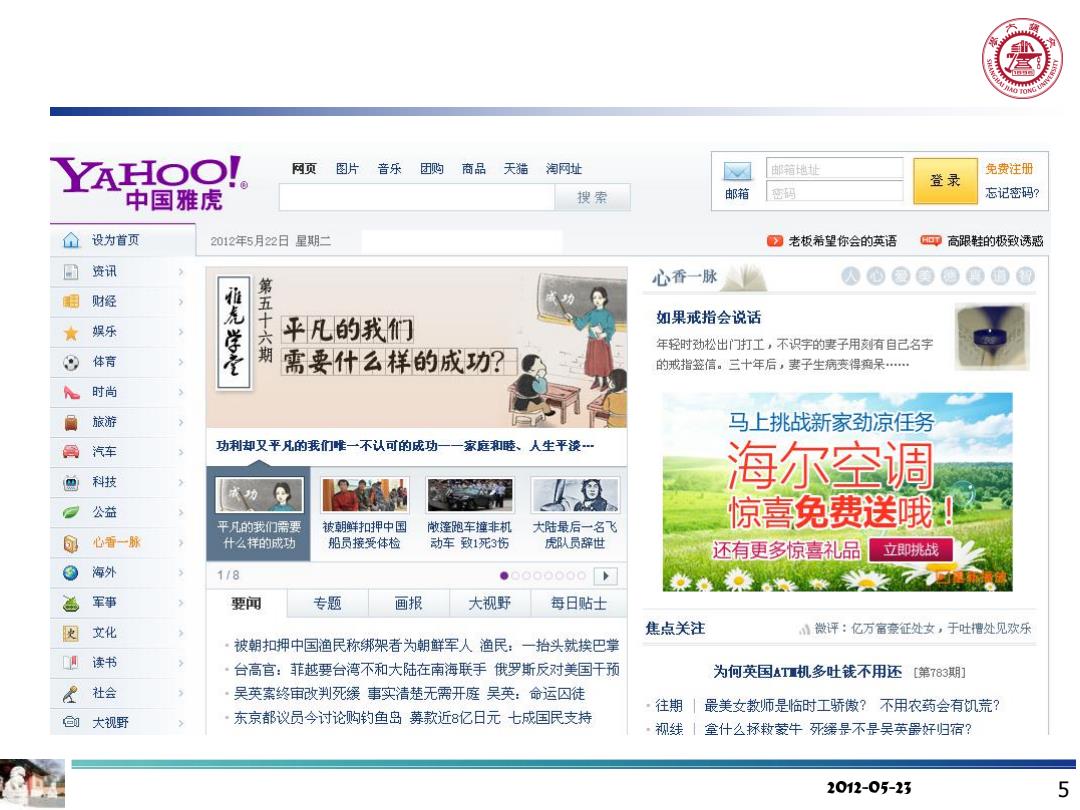1080x810 pixels.
Task: Open the 淘网址 search tab
Action: 563,169
